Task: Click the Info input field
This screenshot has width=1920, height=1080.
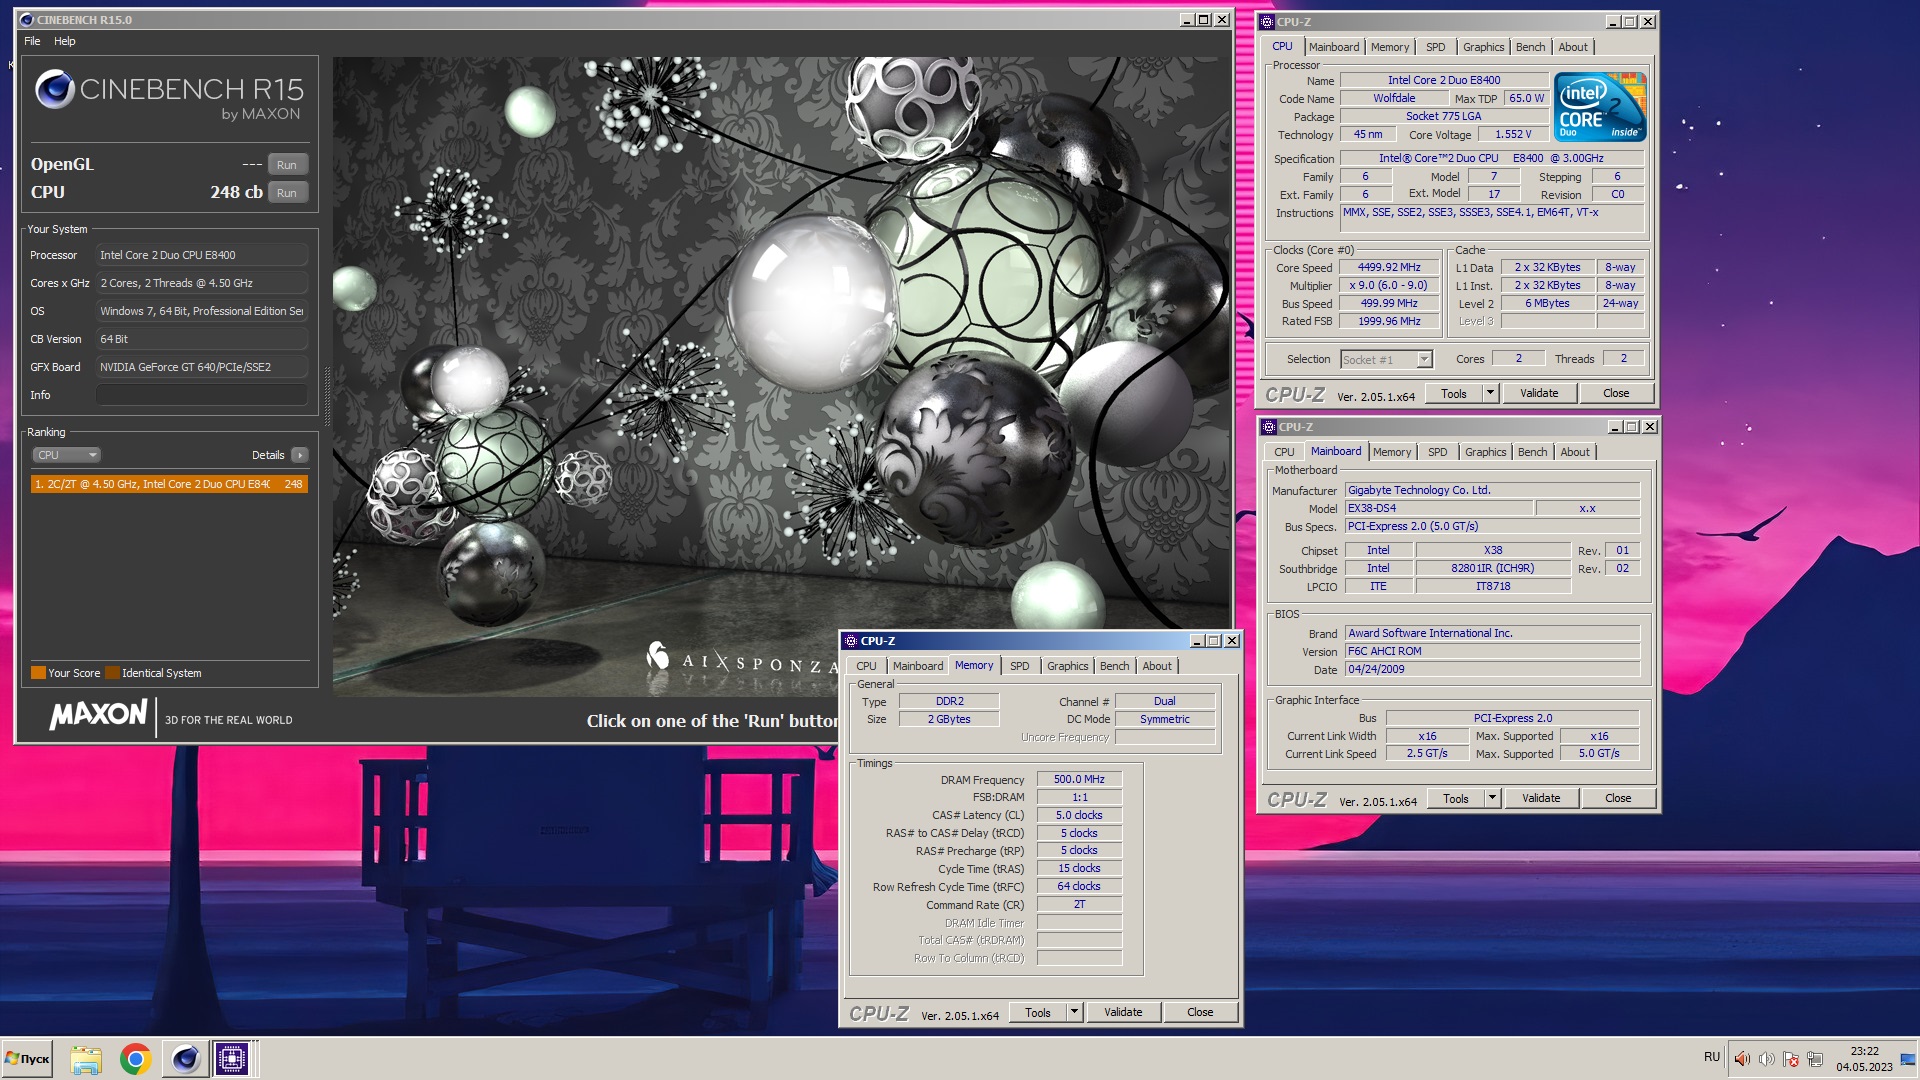Action: click(202, 395)
